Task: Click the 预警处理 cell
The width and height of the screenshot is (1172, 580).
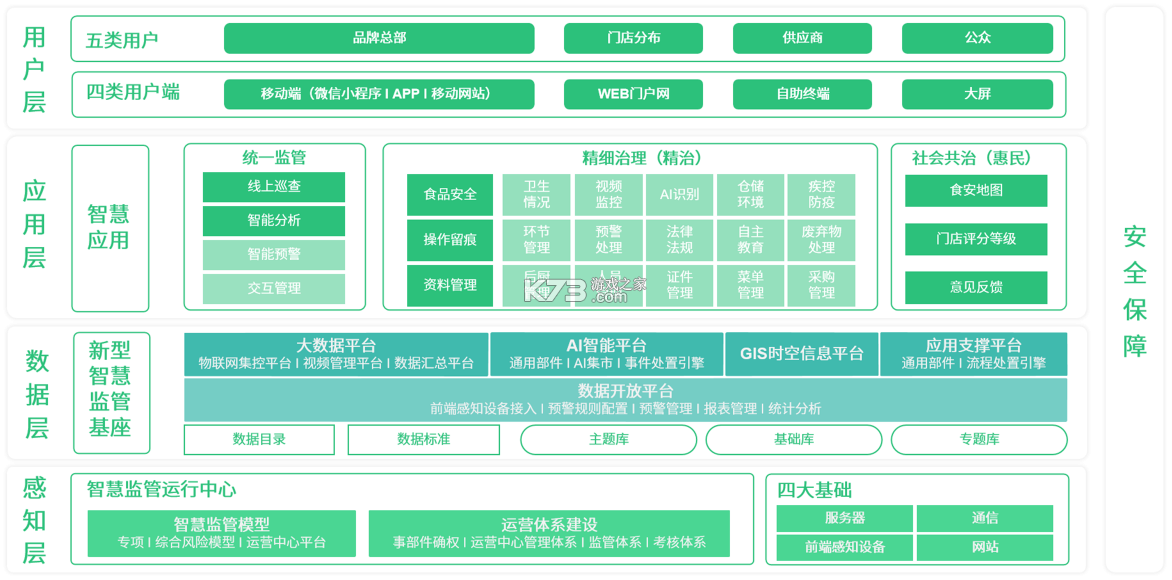Action: 608,240
